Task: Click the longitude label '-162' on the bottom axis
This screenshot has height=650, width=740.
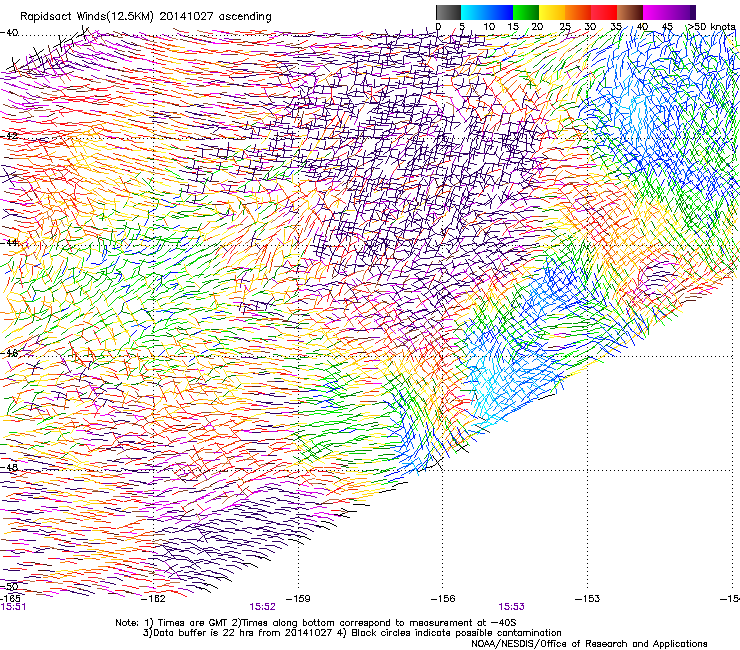Action: point(154,599)
